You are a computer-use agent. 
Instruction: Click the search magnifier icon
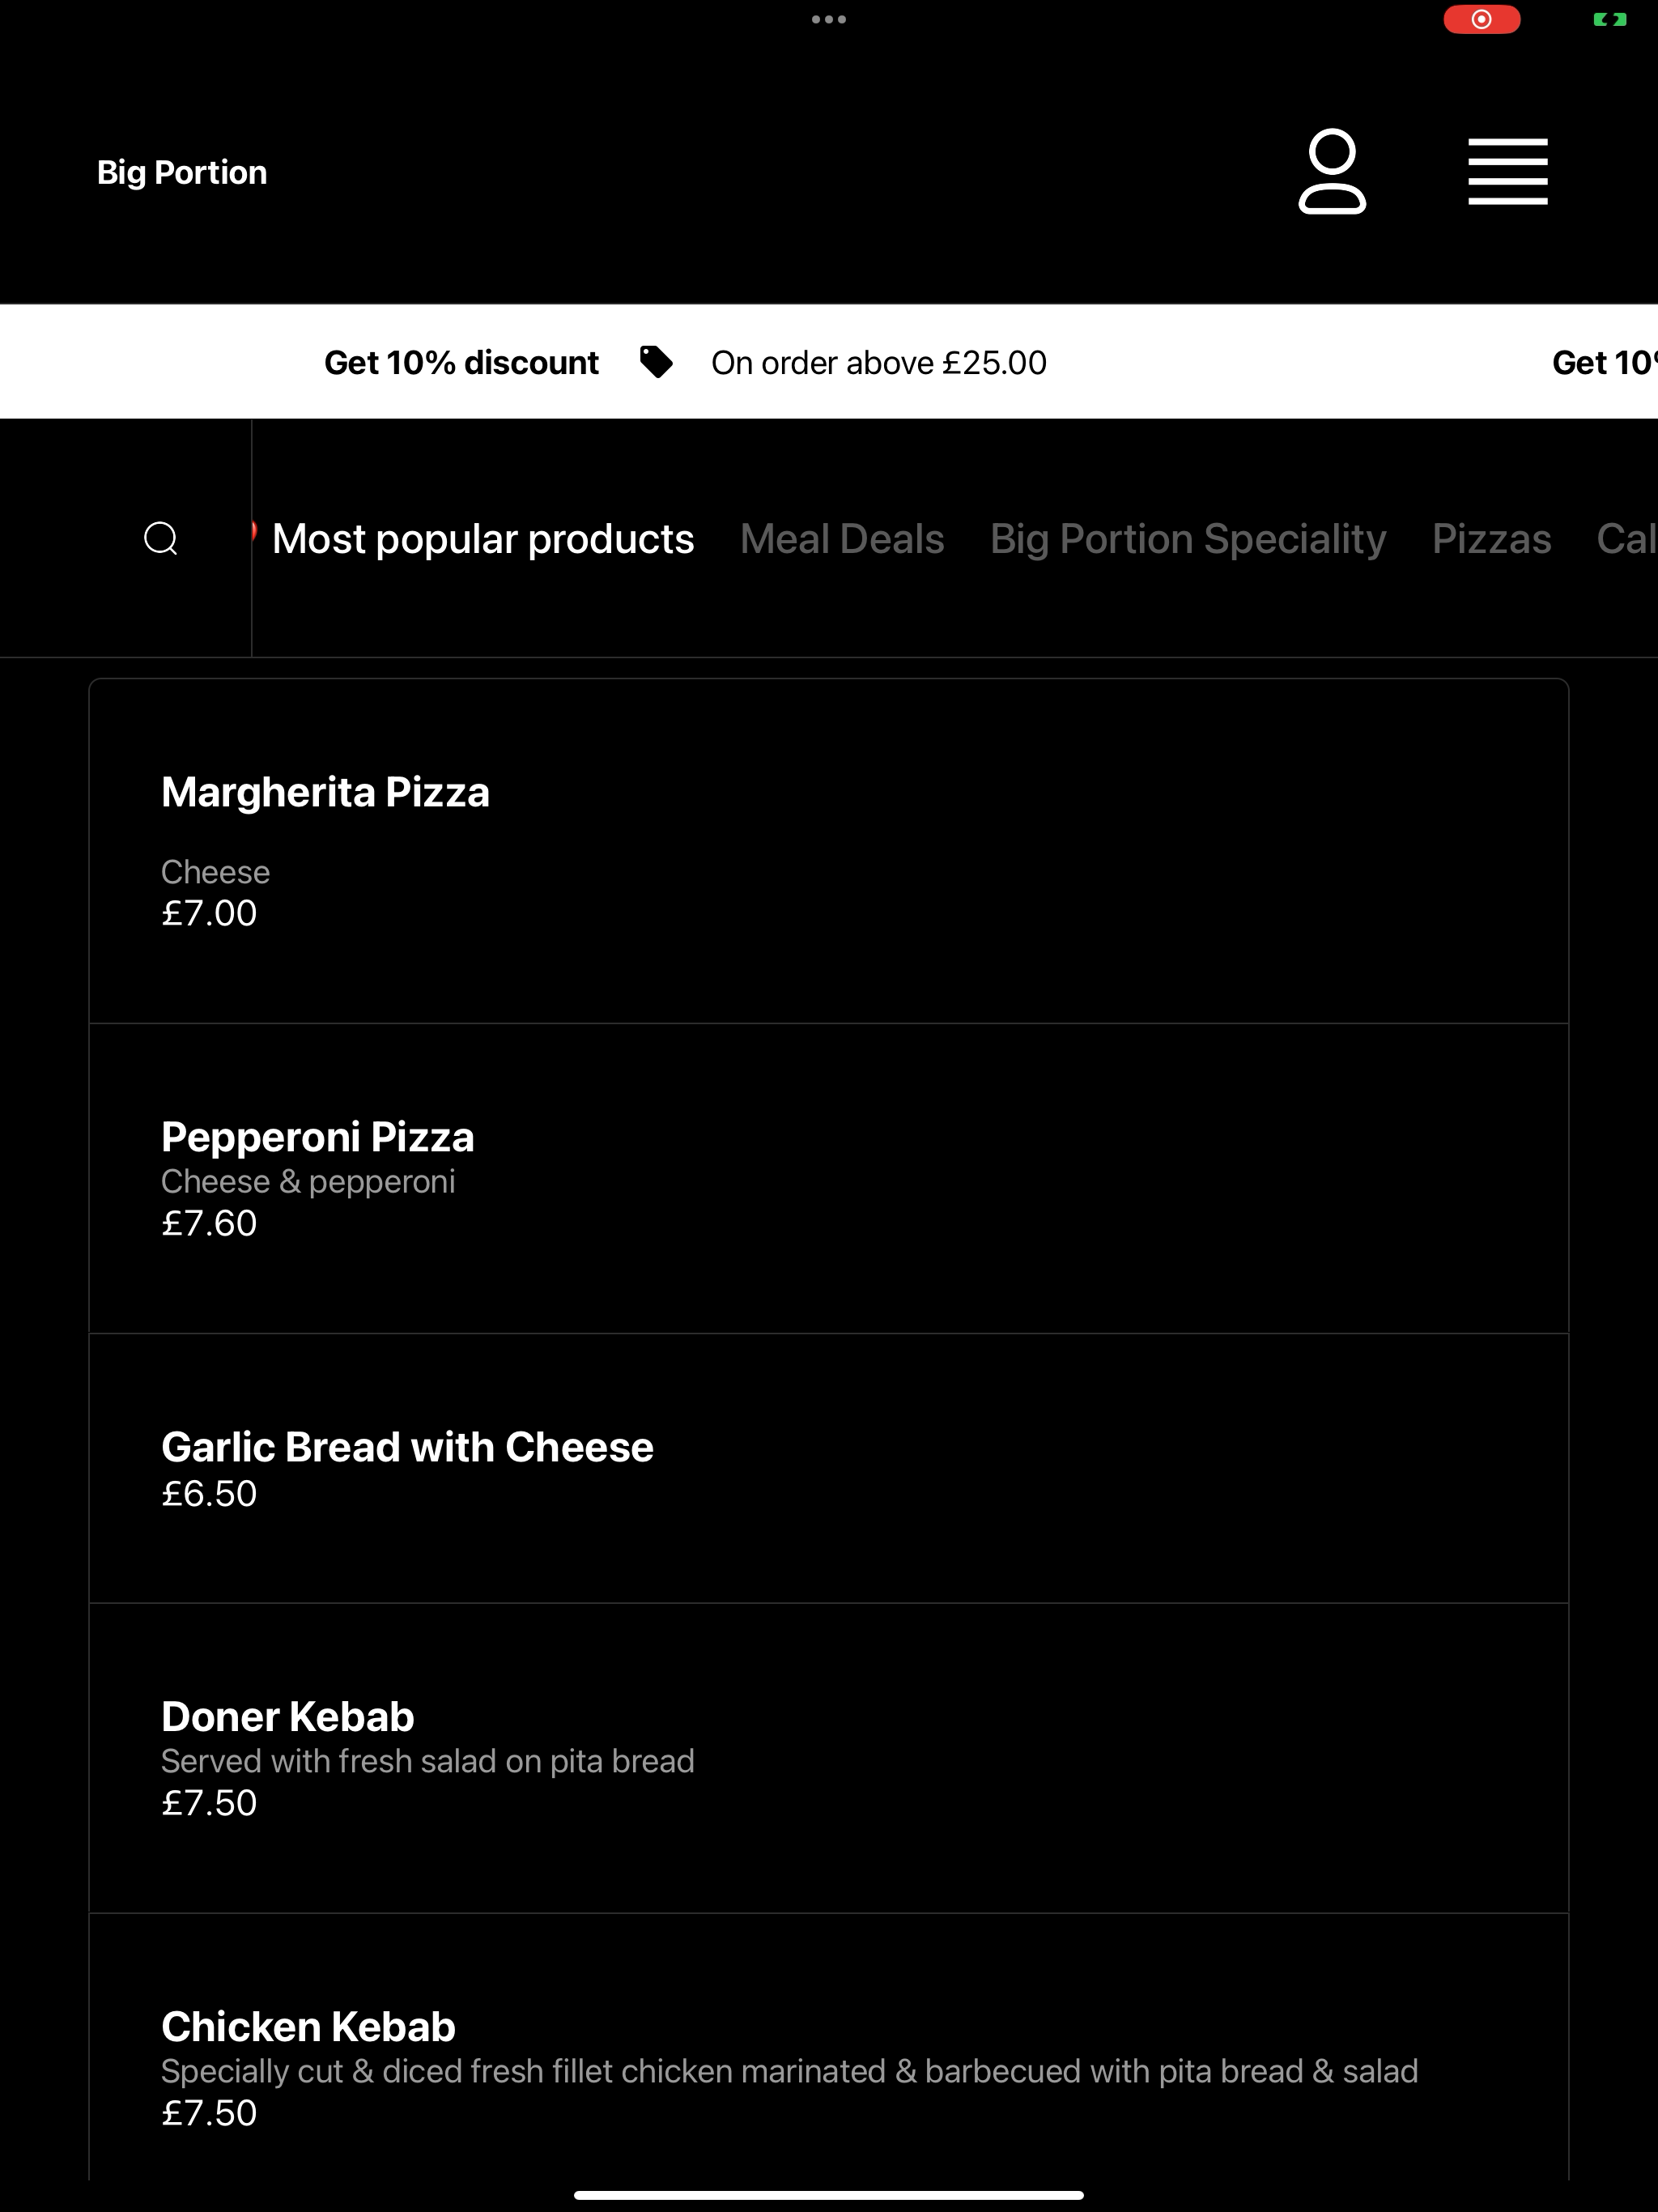pyautogui.click(x=161, y=538)
